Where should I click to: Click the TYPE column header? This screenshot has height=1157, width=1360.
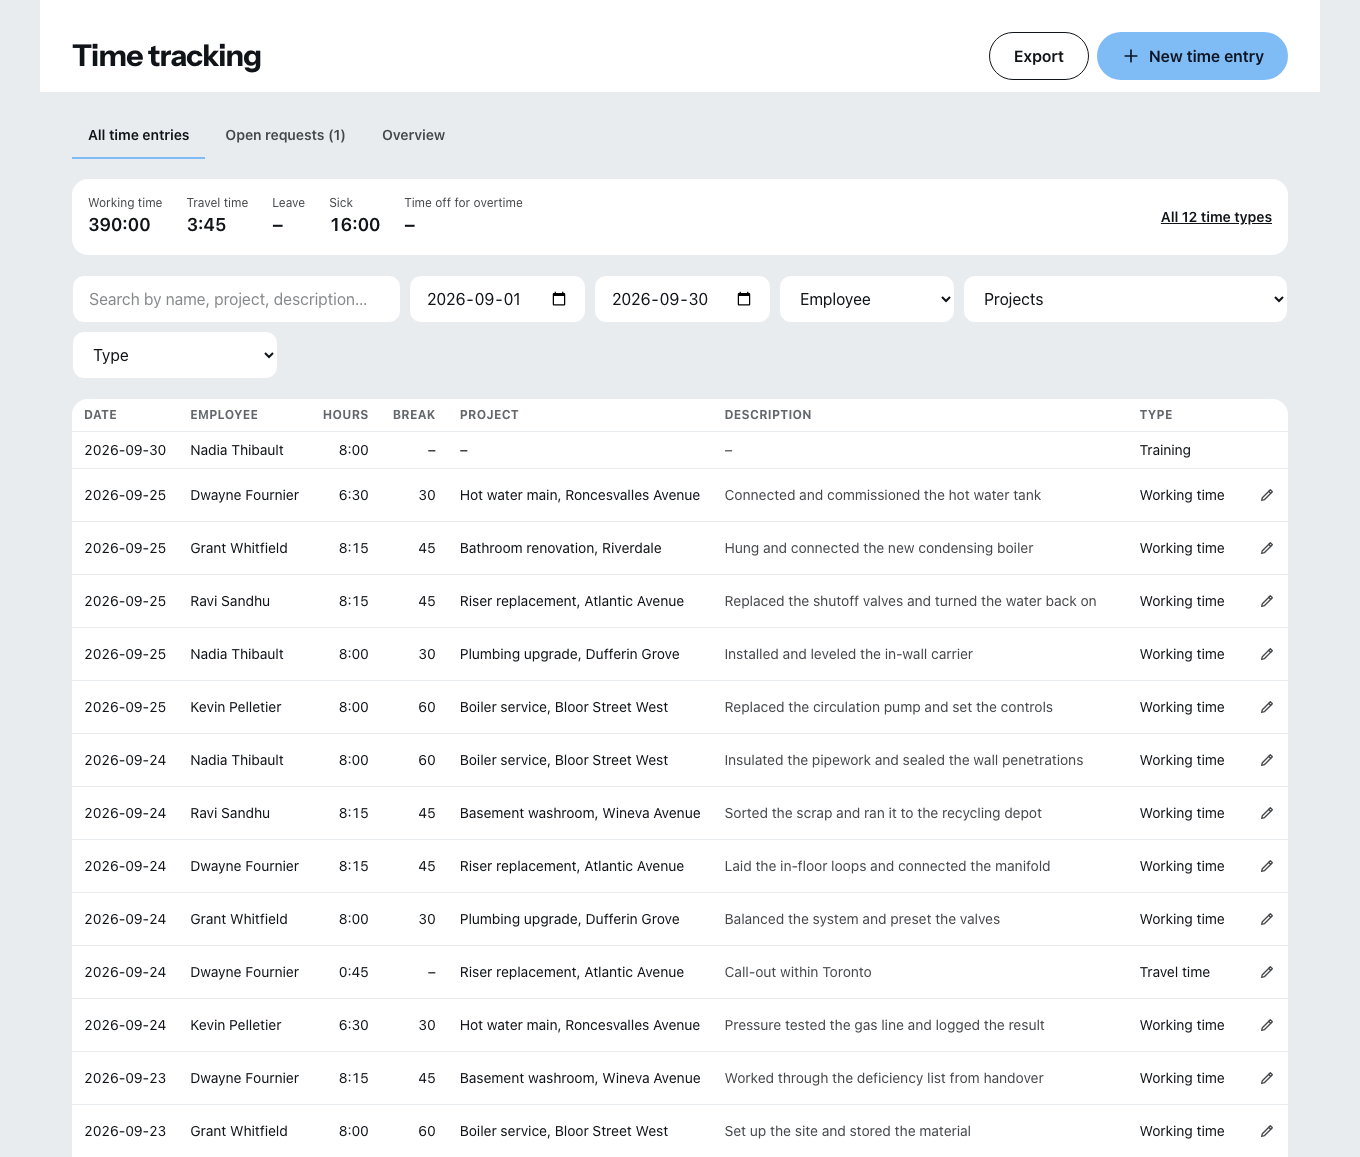[x=1156, y=415]
